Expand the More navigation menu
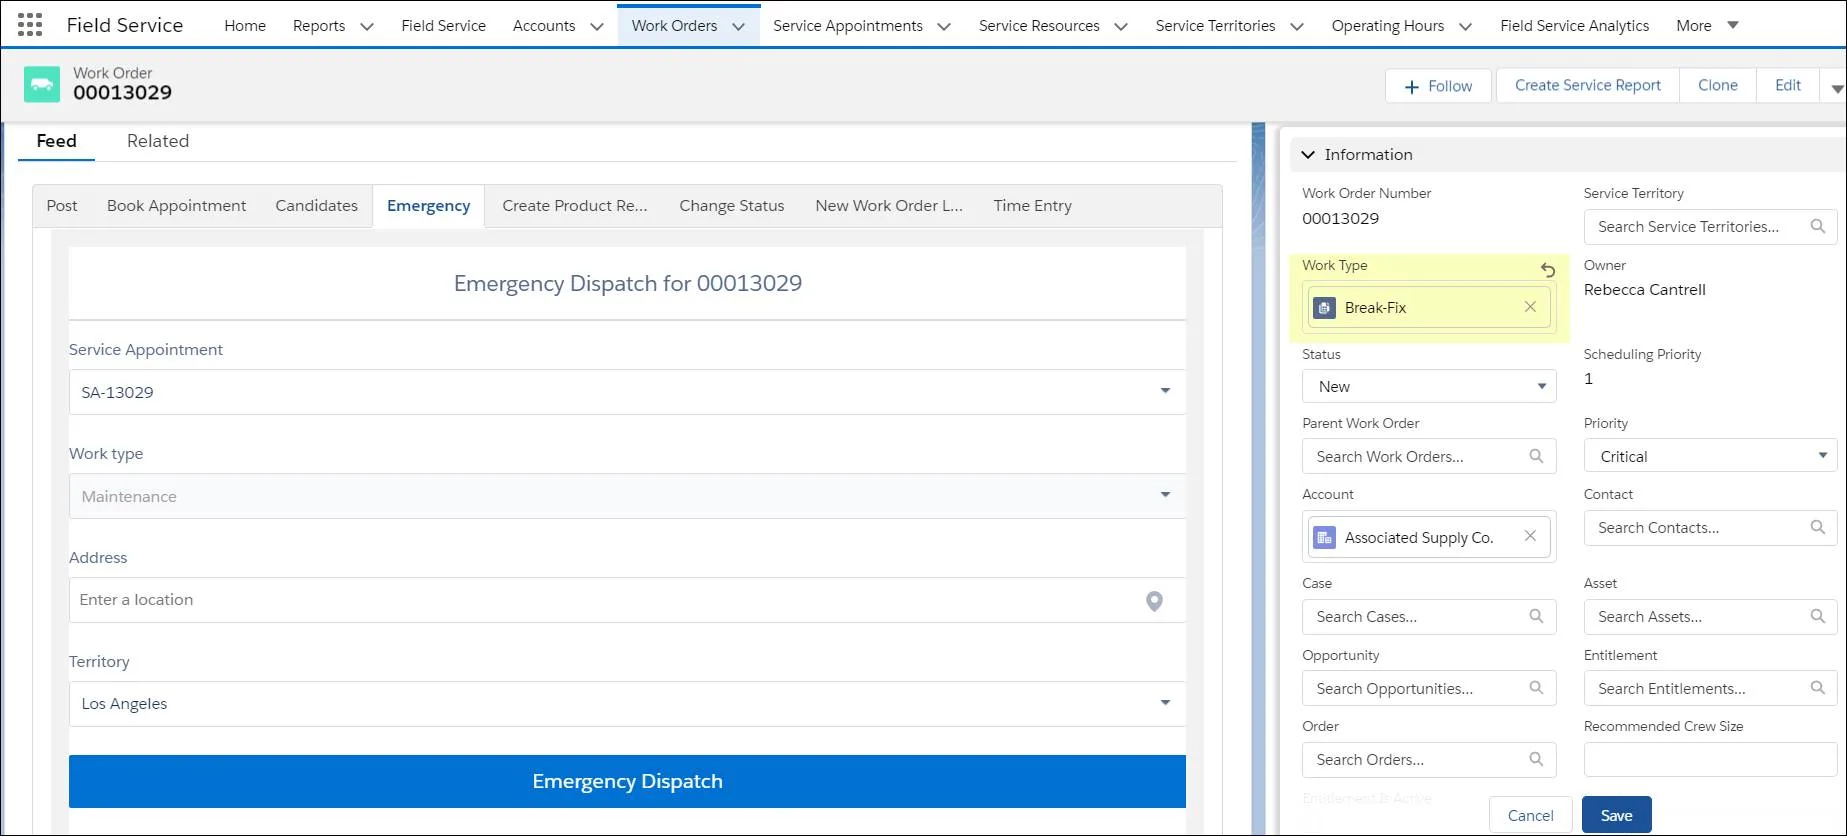Screen dimensions: 1847x836 click(x=1707, y=25)
